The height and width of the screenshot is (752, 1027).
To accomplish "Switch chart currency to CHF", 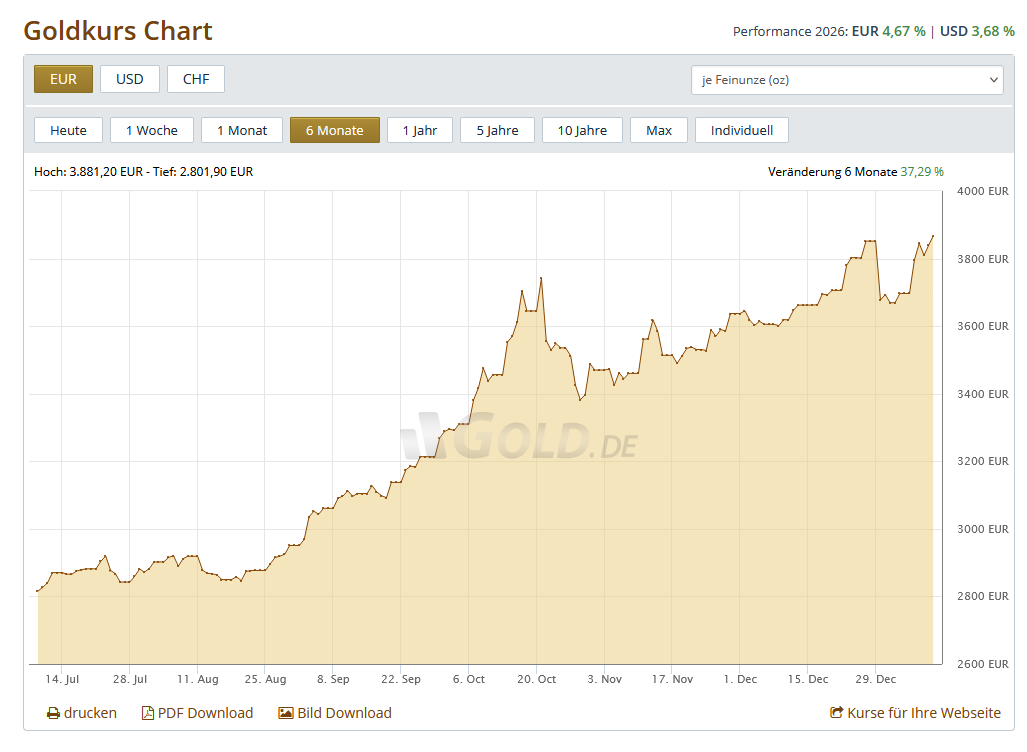I will (x=196, y=79).
